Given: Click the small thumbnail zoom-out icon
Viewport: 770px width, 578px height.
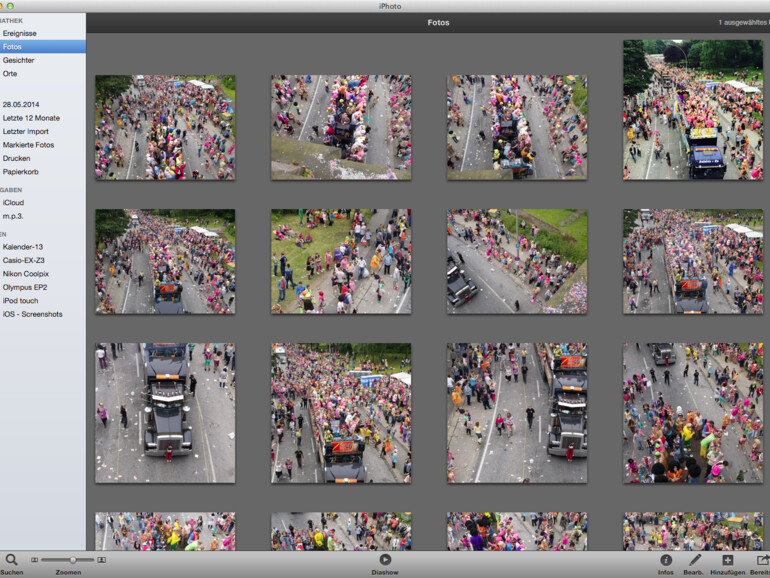Looking at the screenshot, I should point(34,560).
